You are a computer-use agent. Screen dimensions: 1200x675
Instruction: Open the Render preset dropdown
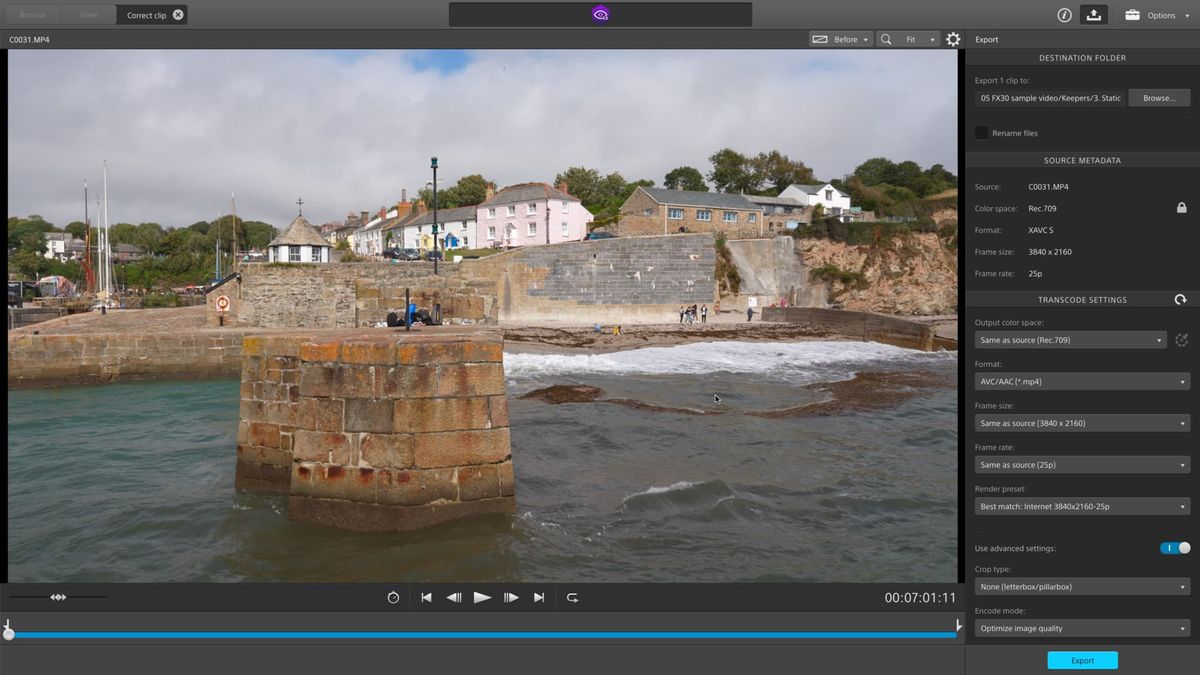pos(1082,506)
